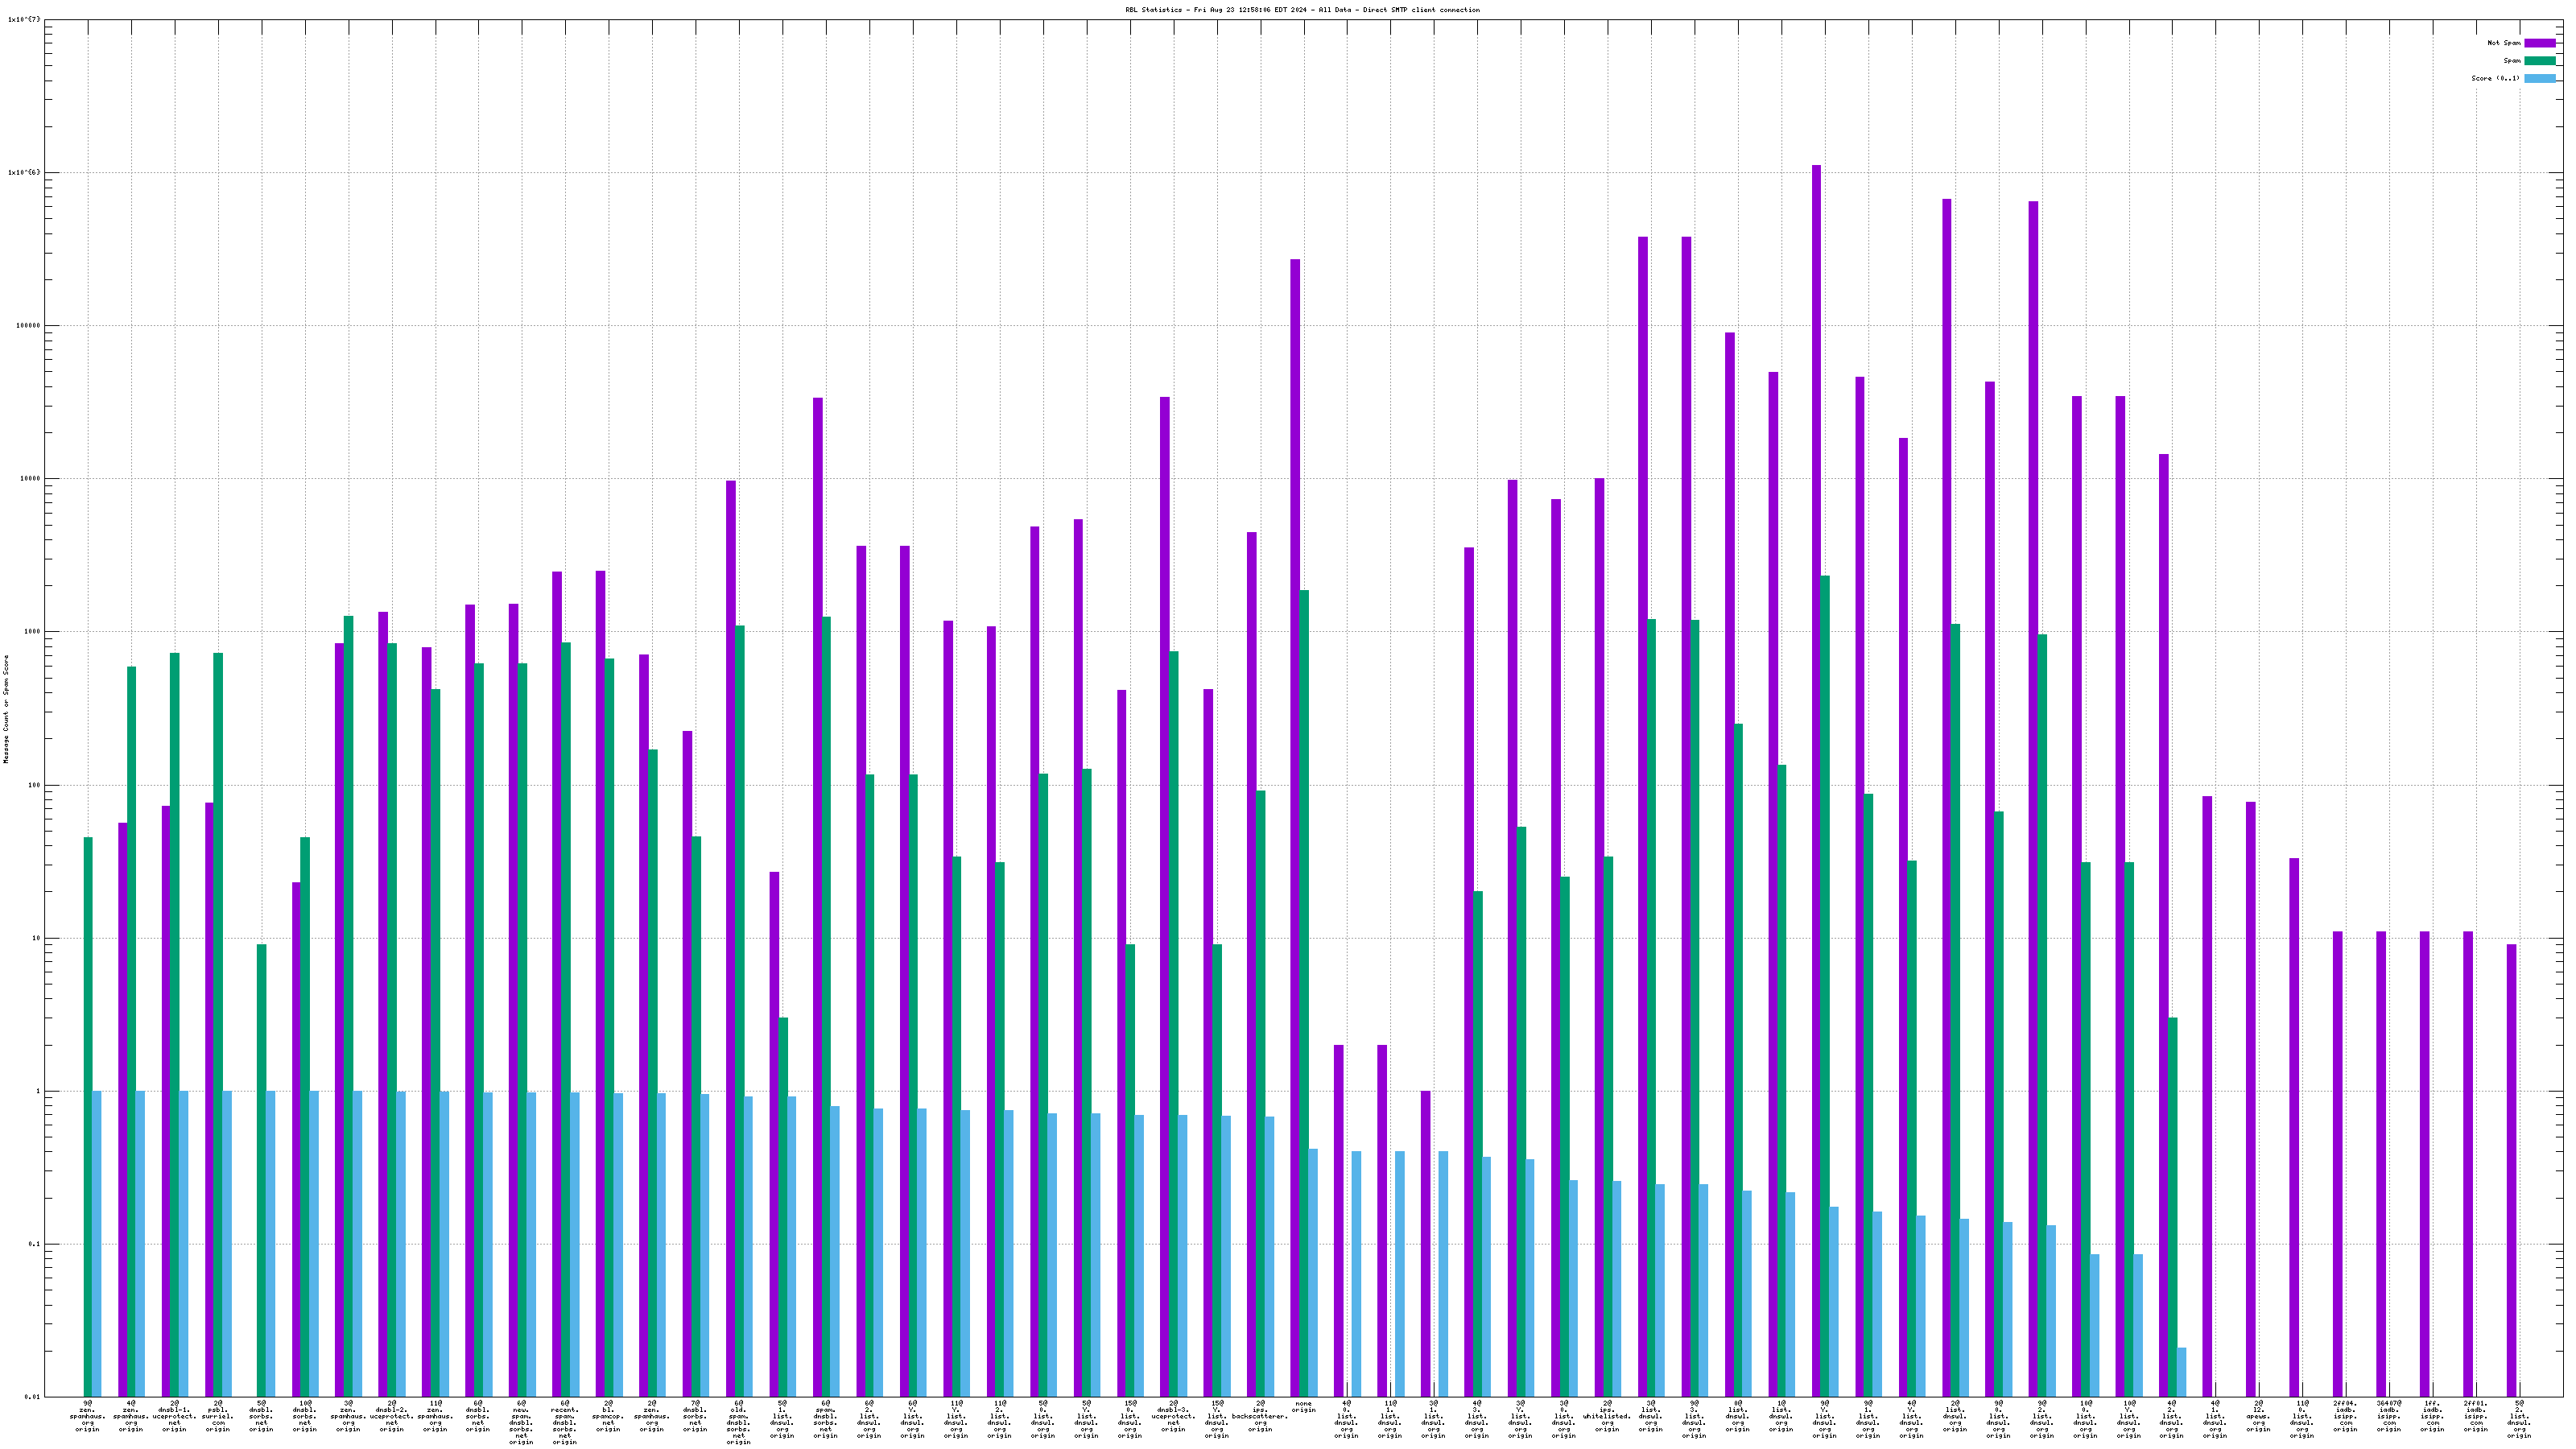The image size is (2576, 1449).
Task: Click the 'dnsbl-3.uceprotect.net origin' axis label
Action: click(x=1173, y=1416)
